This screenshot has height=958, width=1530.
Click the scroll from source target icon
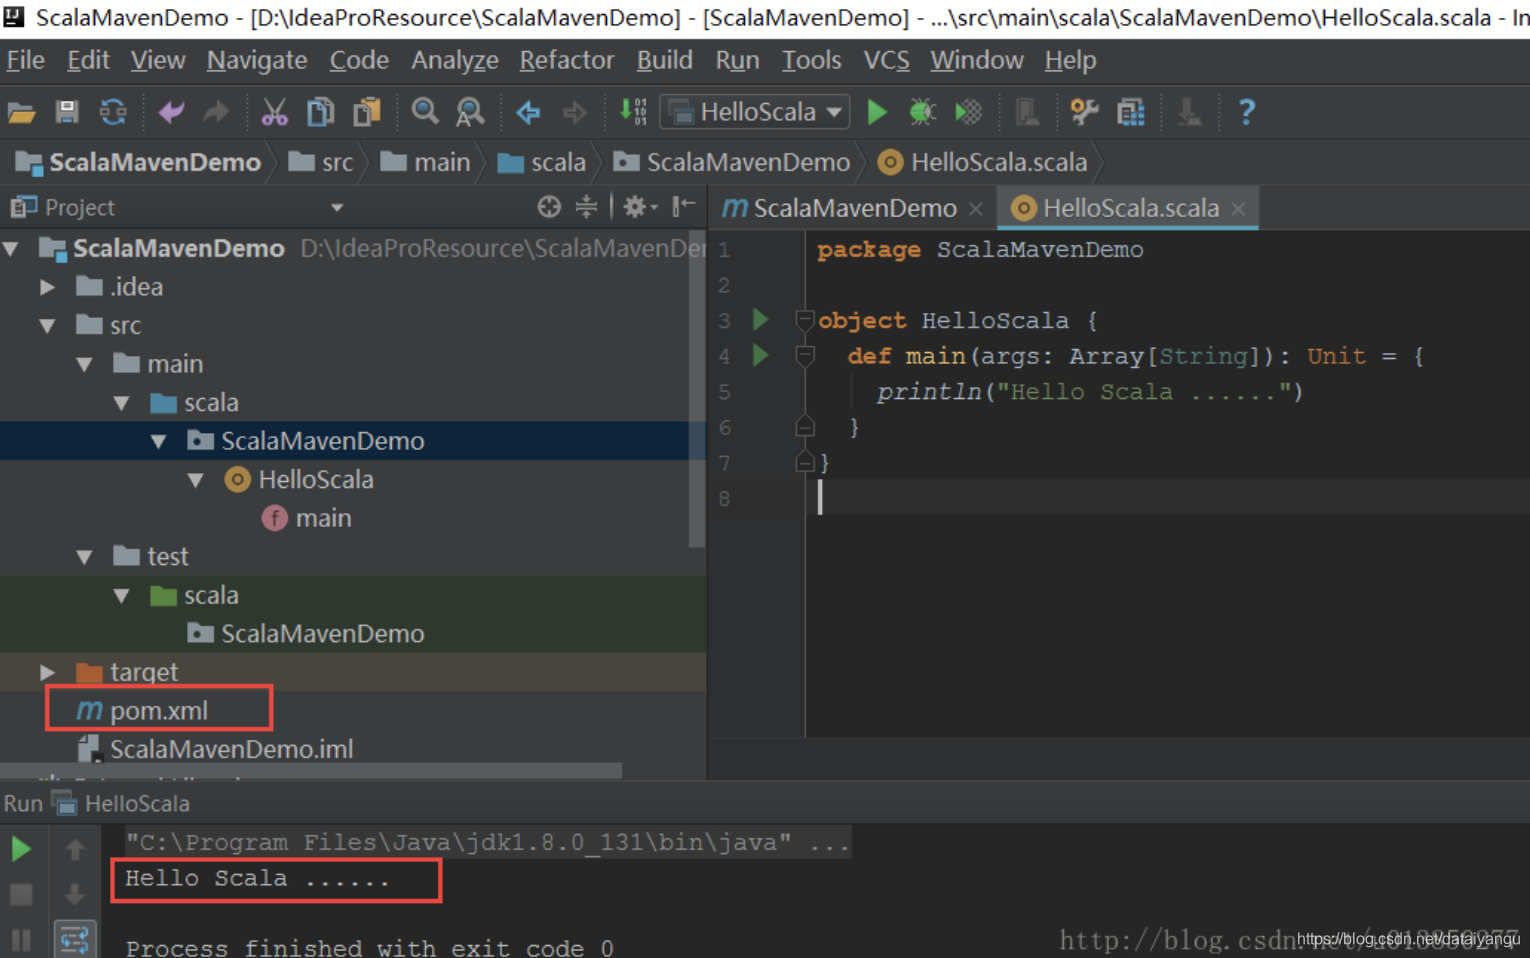coord(549,207)
